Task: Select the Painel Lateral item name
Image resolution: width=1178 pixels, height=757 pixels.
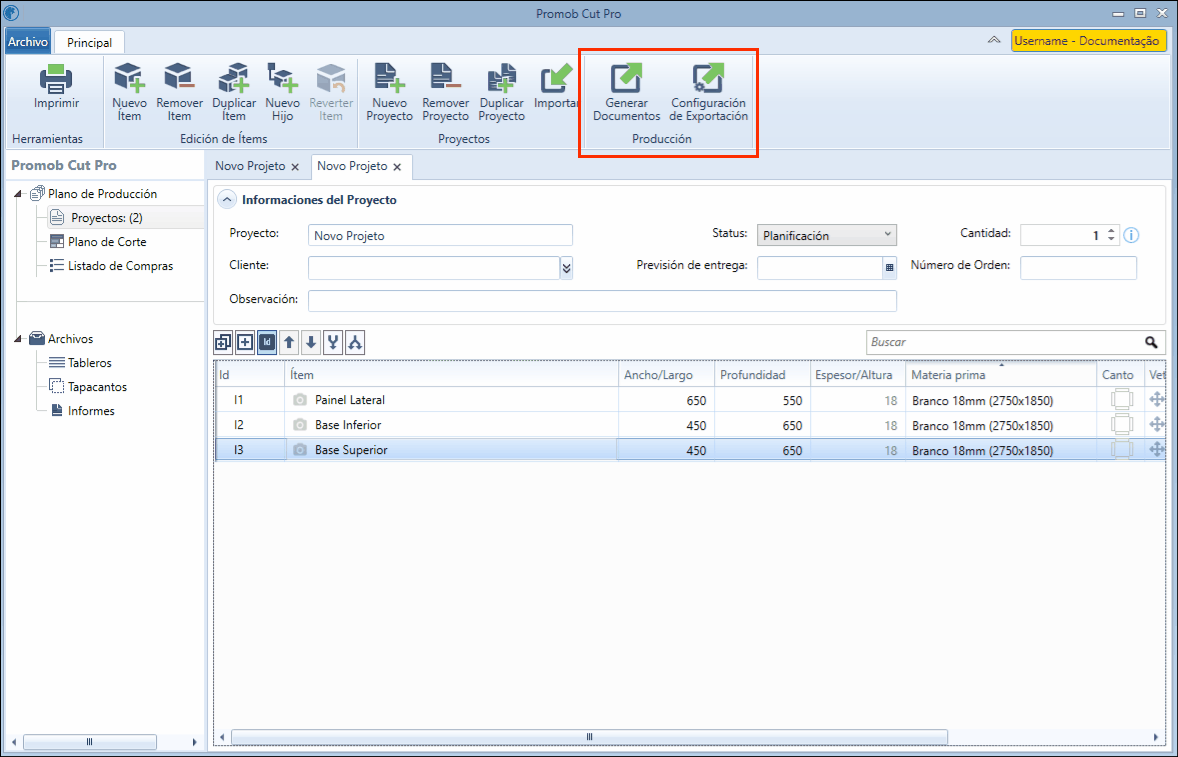Action: coord(350,400)
